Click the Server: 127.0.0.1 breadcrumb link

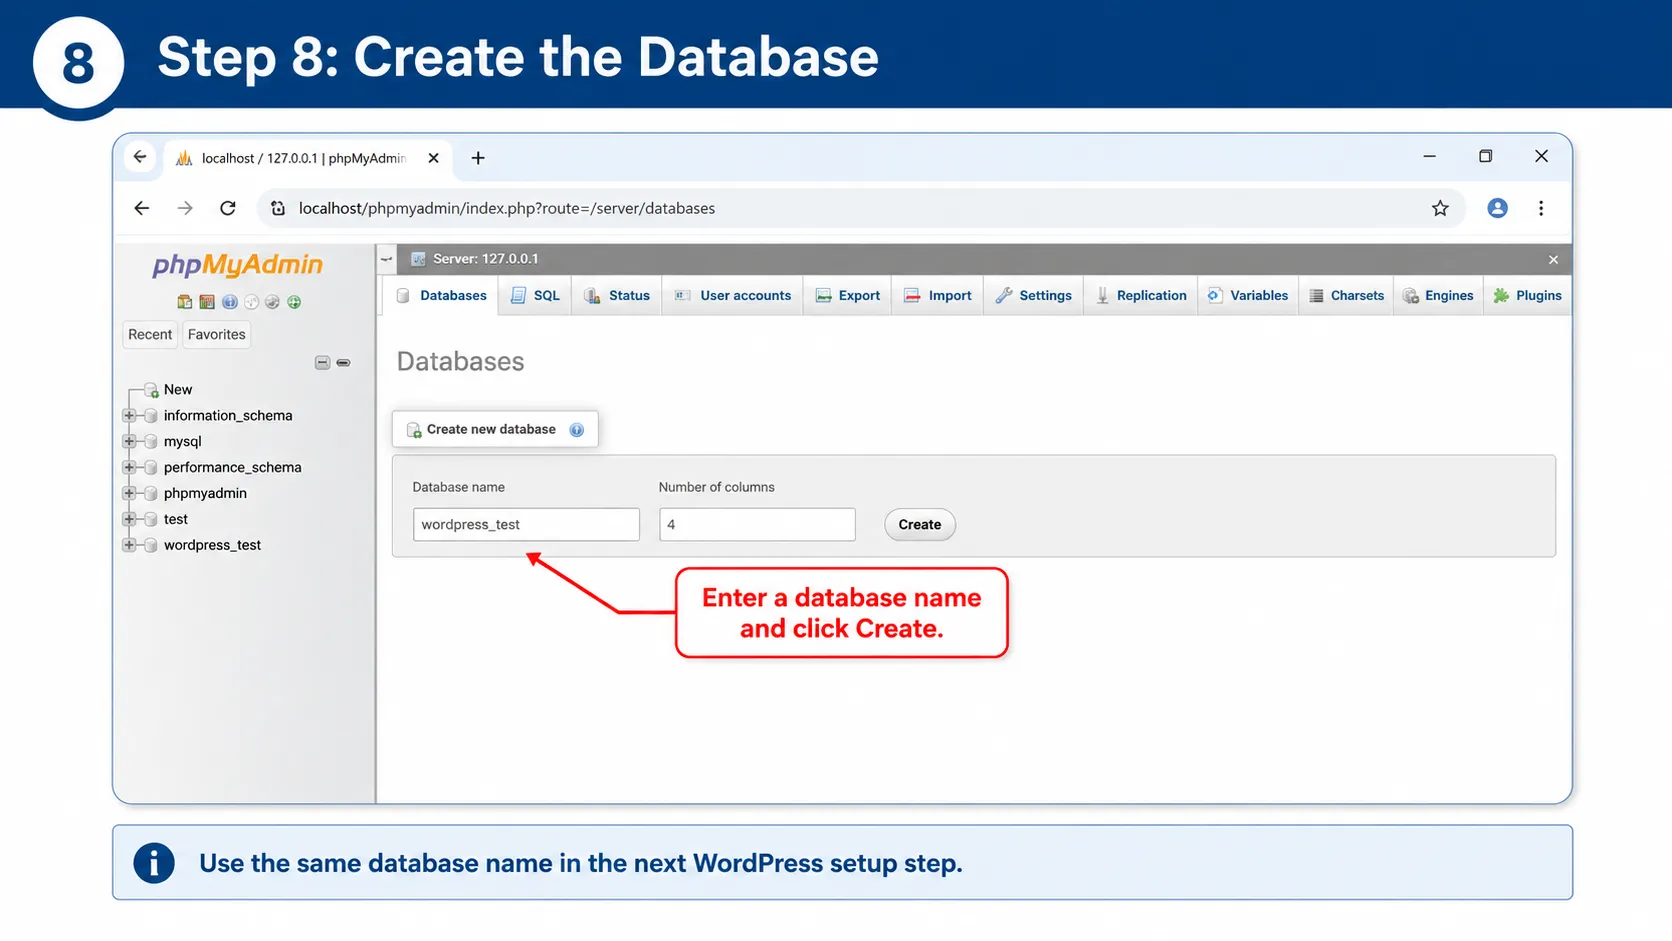point(485,259)
